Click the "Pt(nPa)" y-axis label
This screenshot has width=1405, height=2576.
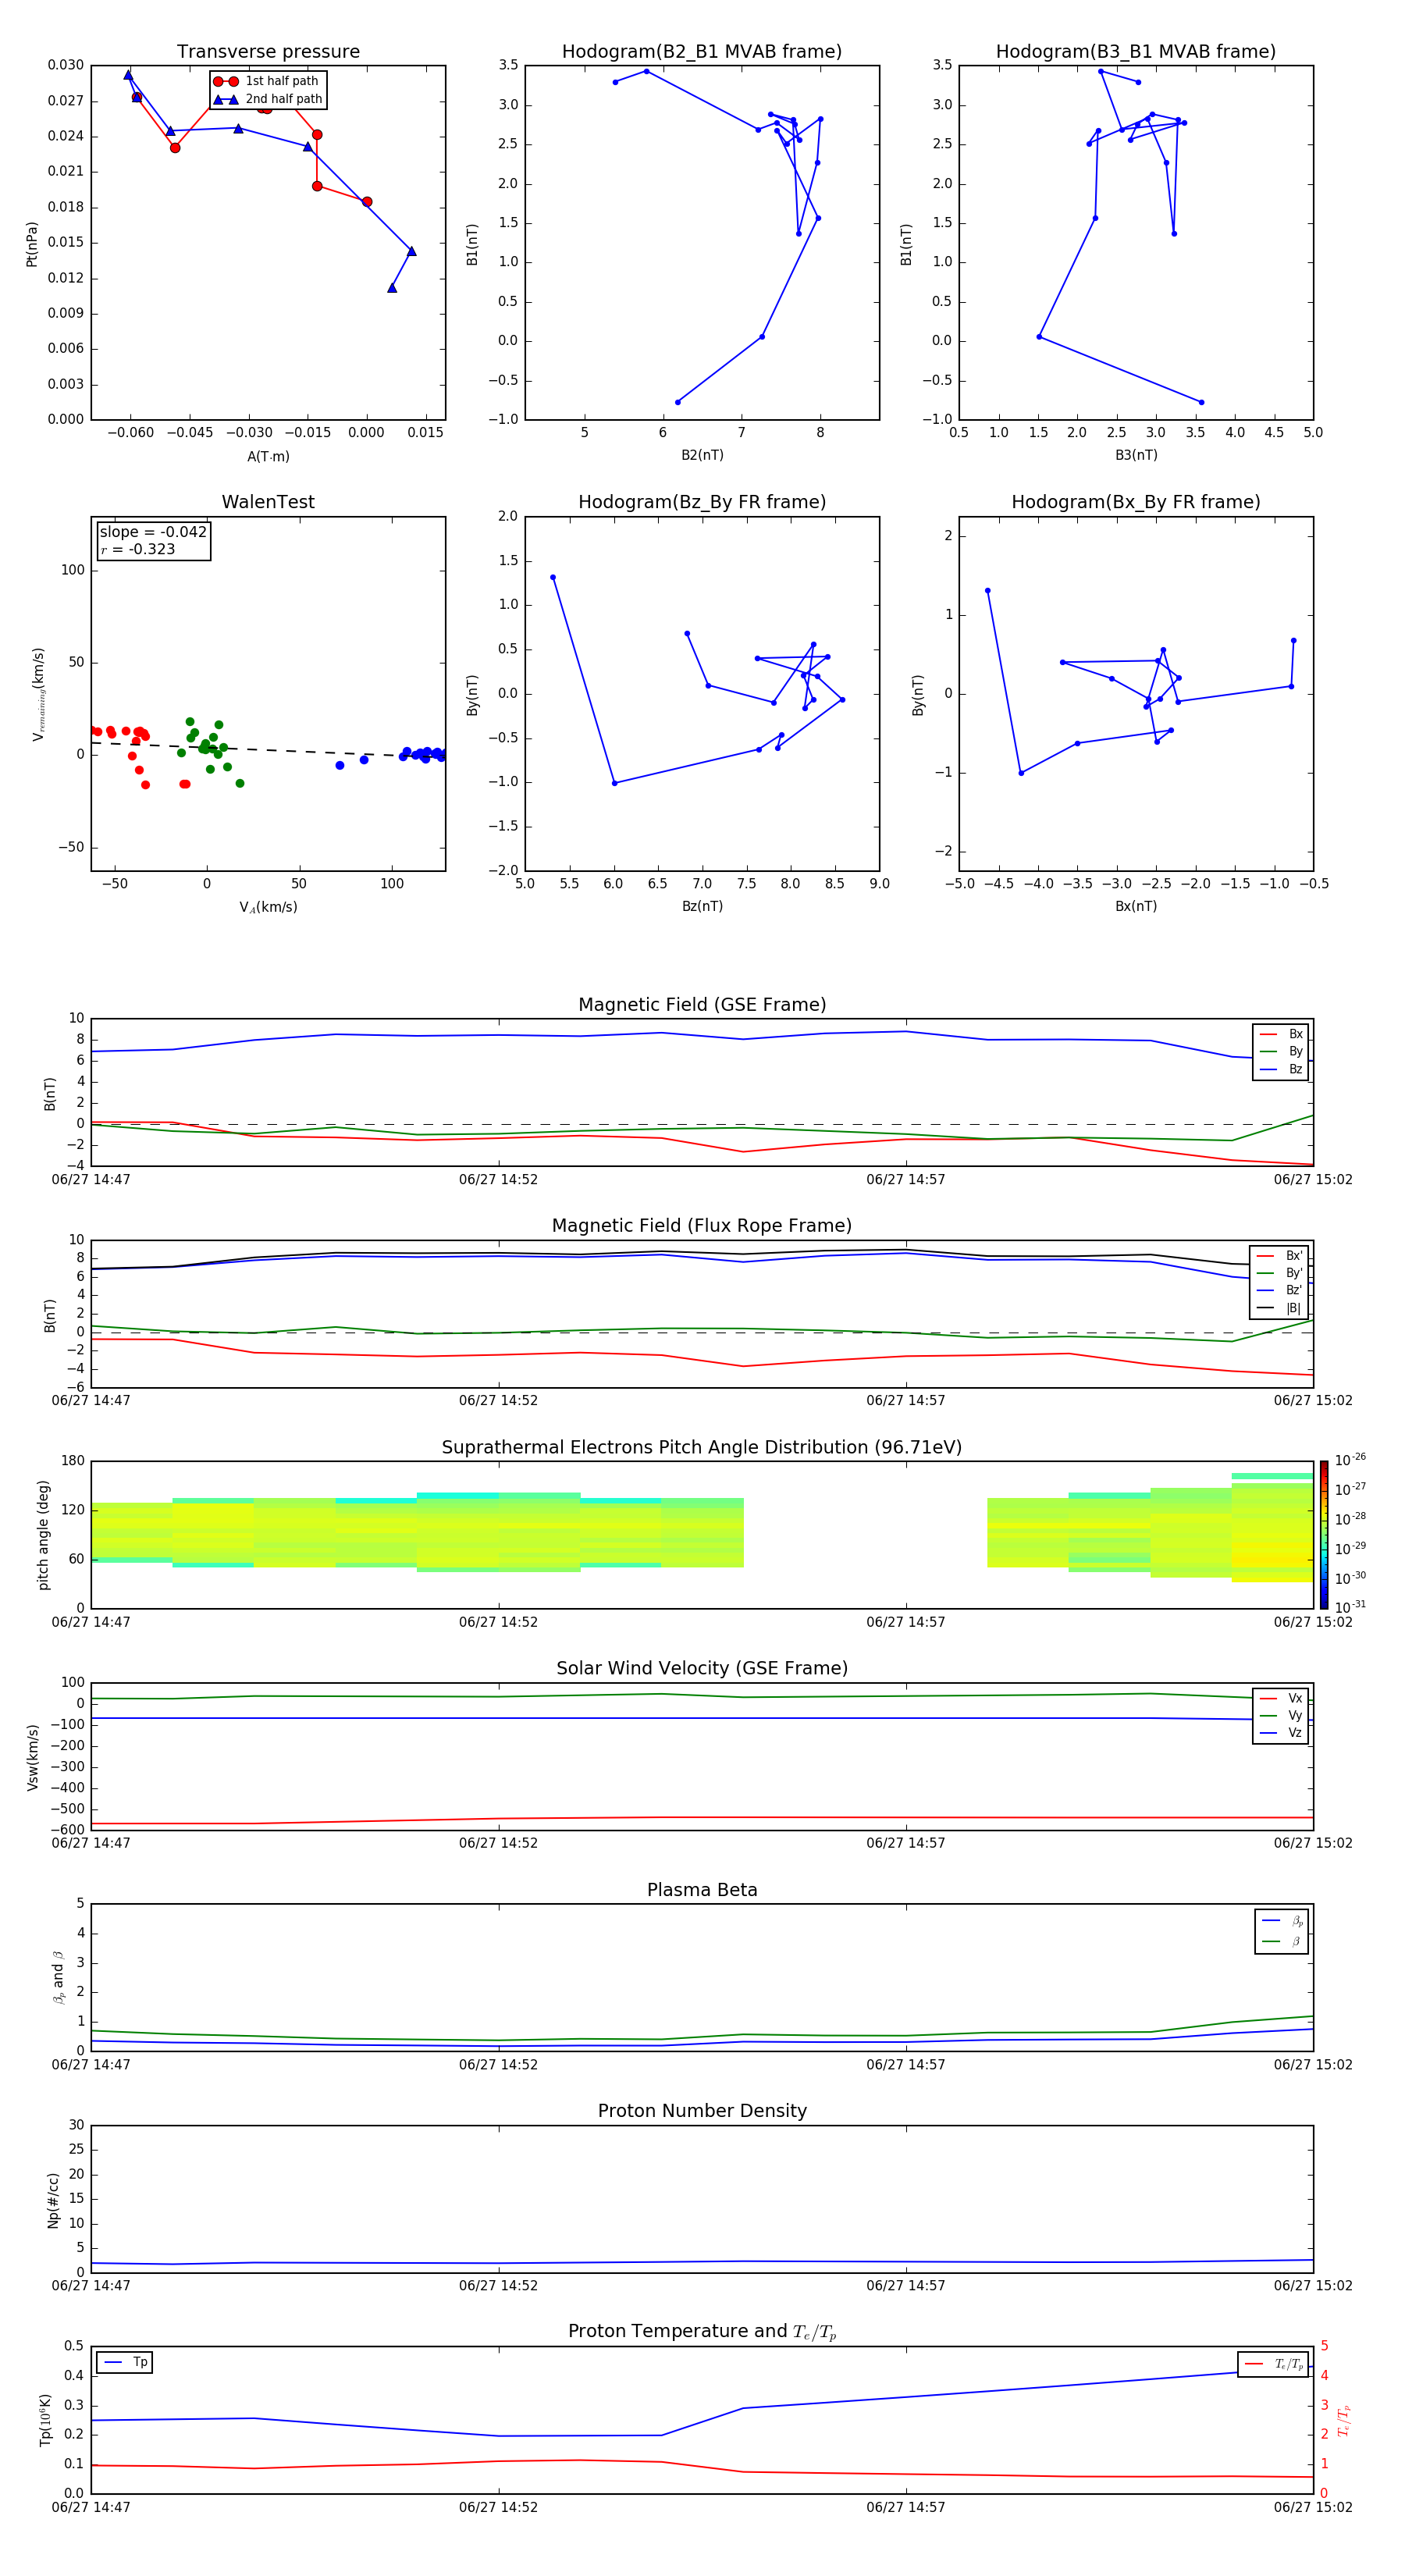point(32,244)
